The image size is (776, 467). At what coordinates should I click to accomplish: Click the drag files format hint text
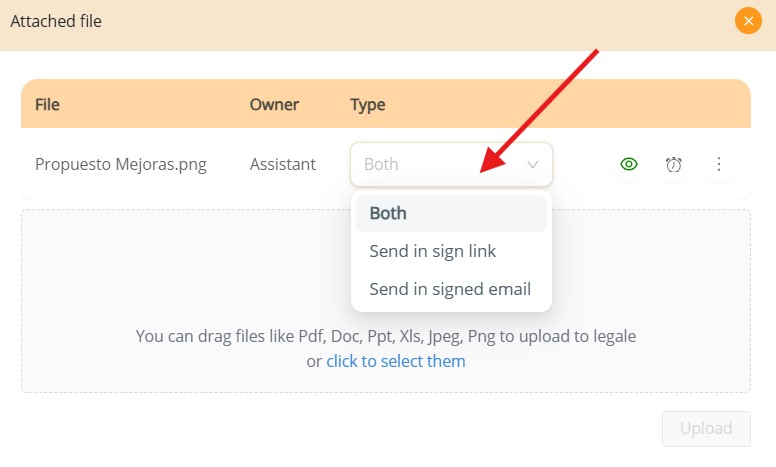click(386, 336)
